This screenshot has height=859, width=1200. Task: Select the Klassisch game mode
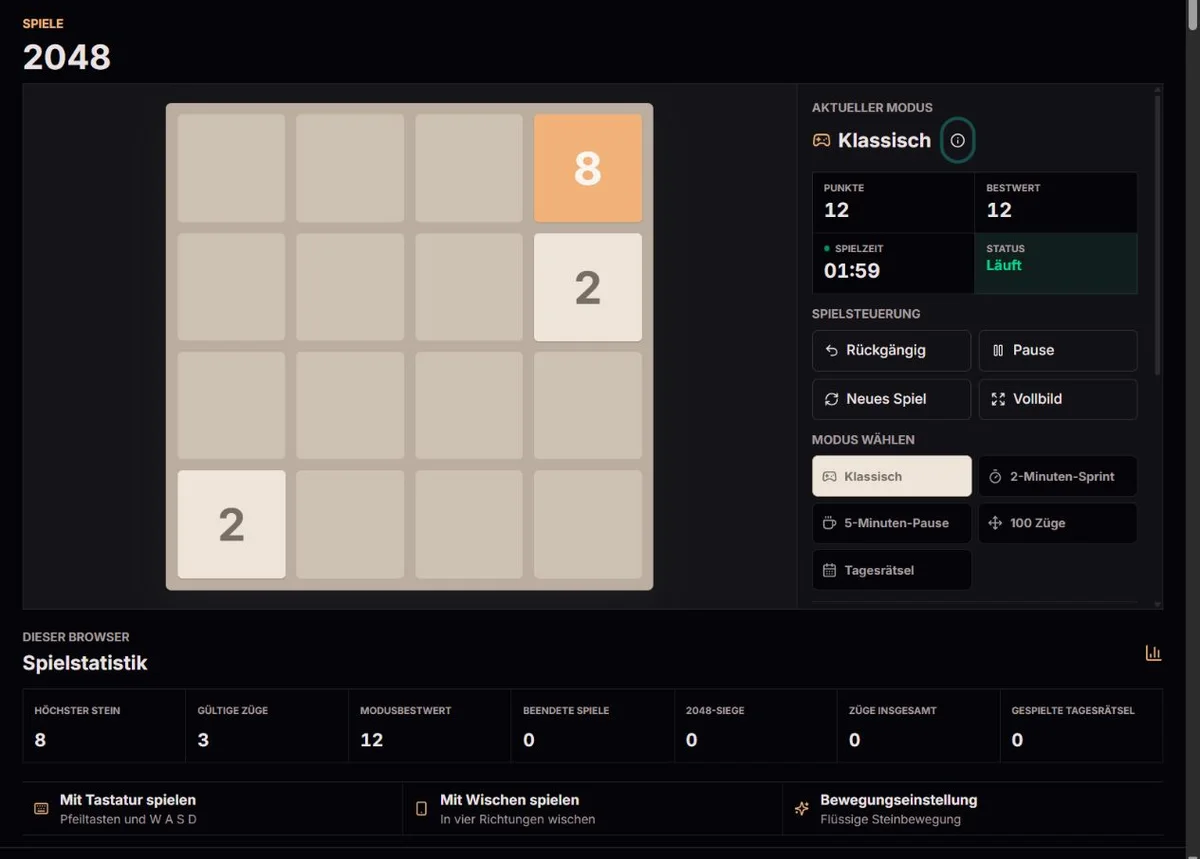[x=892, y=476]
